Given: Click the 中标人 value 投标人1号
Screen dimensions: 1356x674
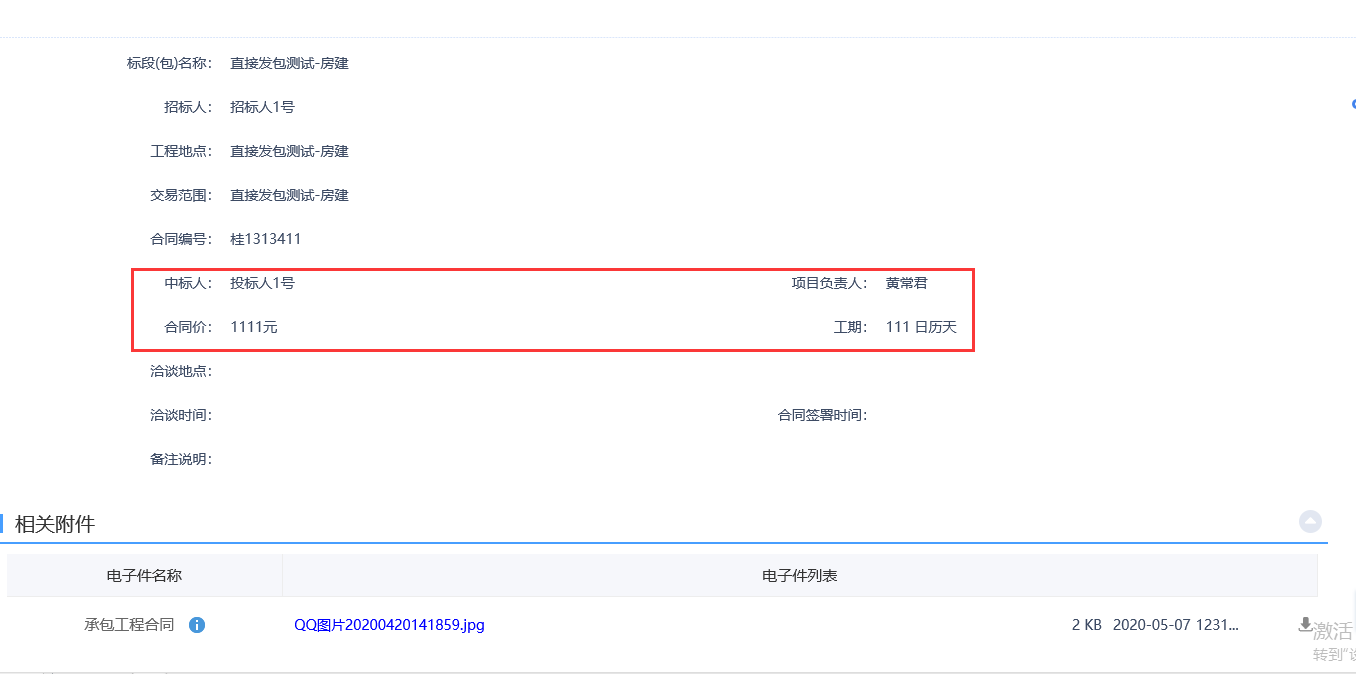Looking at the screenshot, I should [x=262, y=283].
